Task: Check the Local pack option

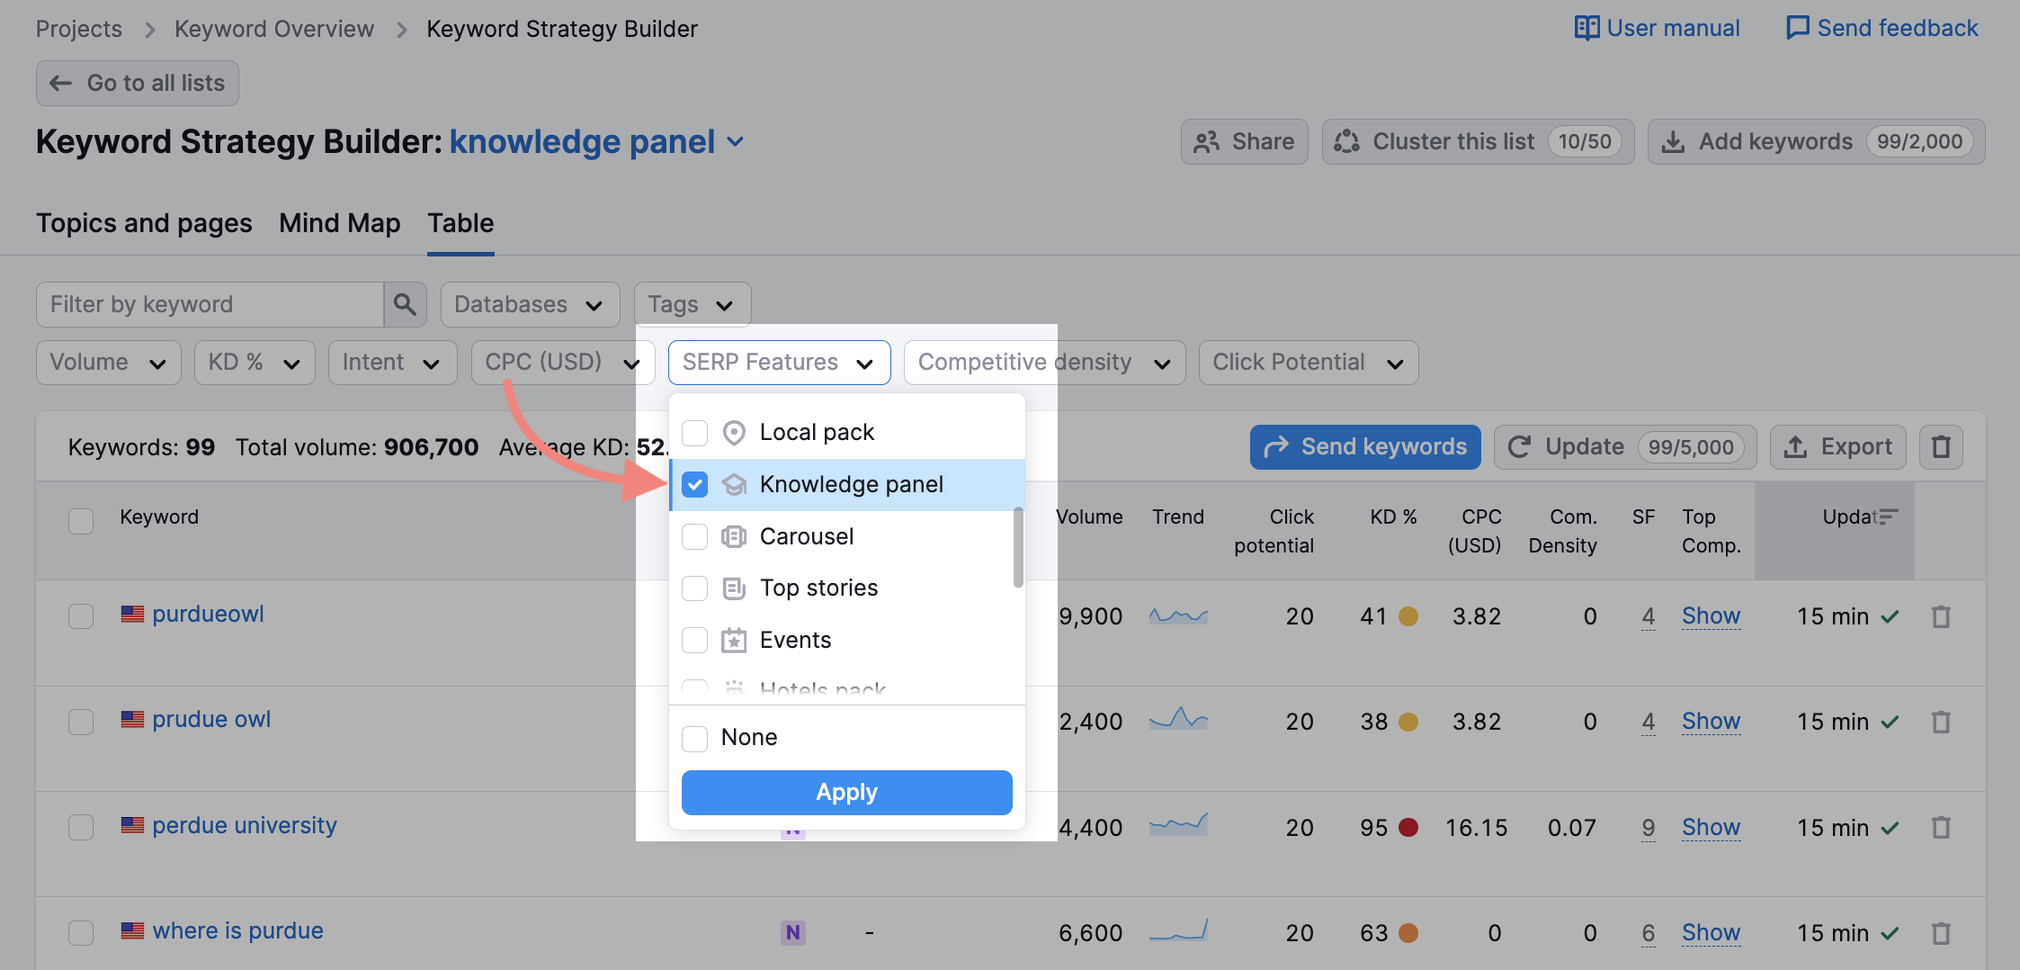Action: [x=695, y=433]
